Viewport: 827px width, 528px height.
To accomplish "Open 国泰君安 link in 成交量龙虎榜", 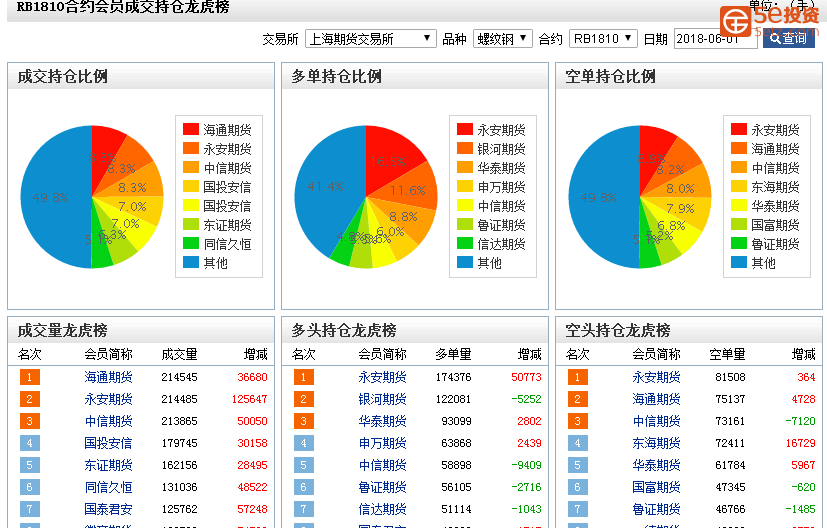I will coord(108,509).
